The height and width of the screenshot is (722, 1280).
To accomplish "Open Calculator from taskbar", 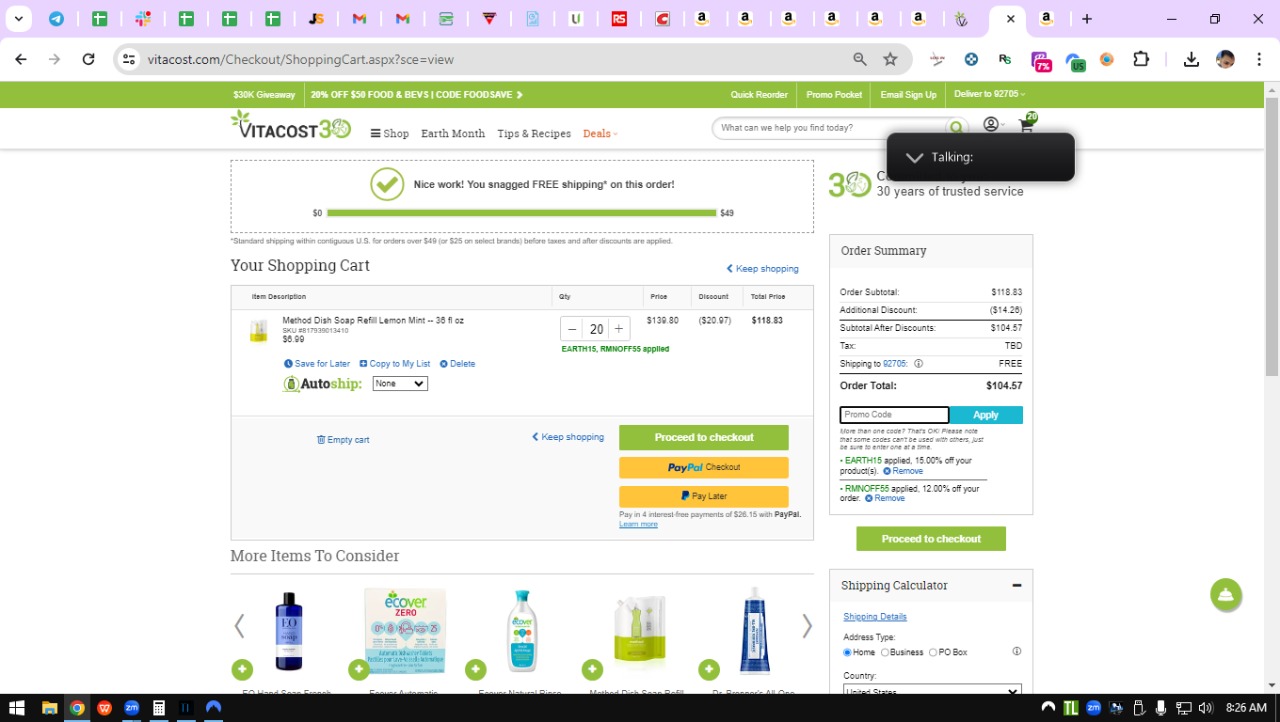I will pos(158,708).
